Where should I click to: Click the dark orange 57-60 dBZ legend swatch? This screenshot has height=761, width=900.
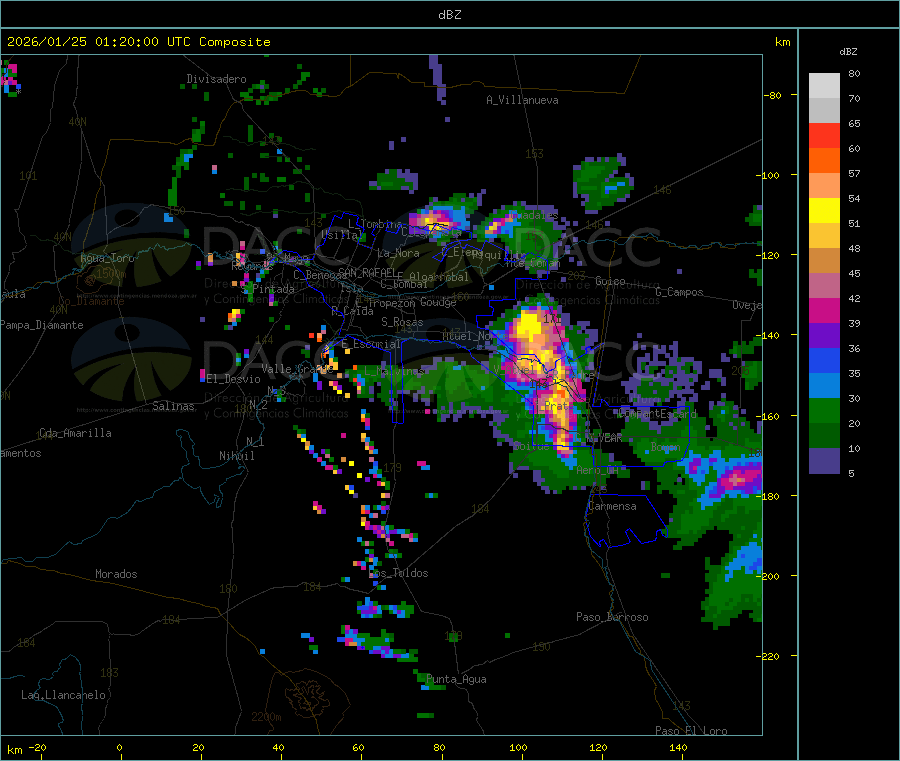824,161
